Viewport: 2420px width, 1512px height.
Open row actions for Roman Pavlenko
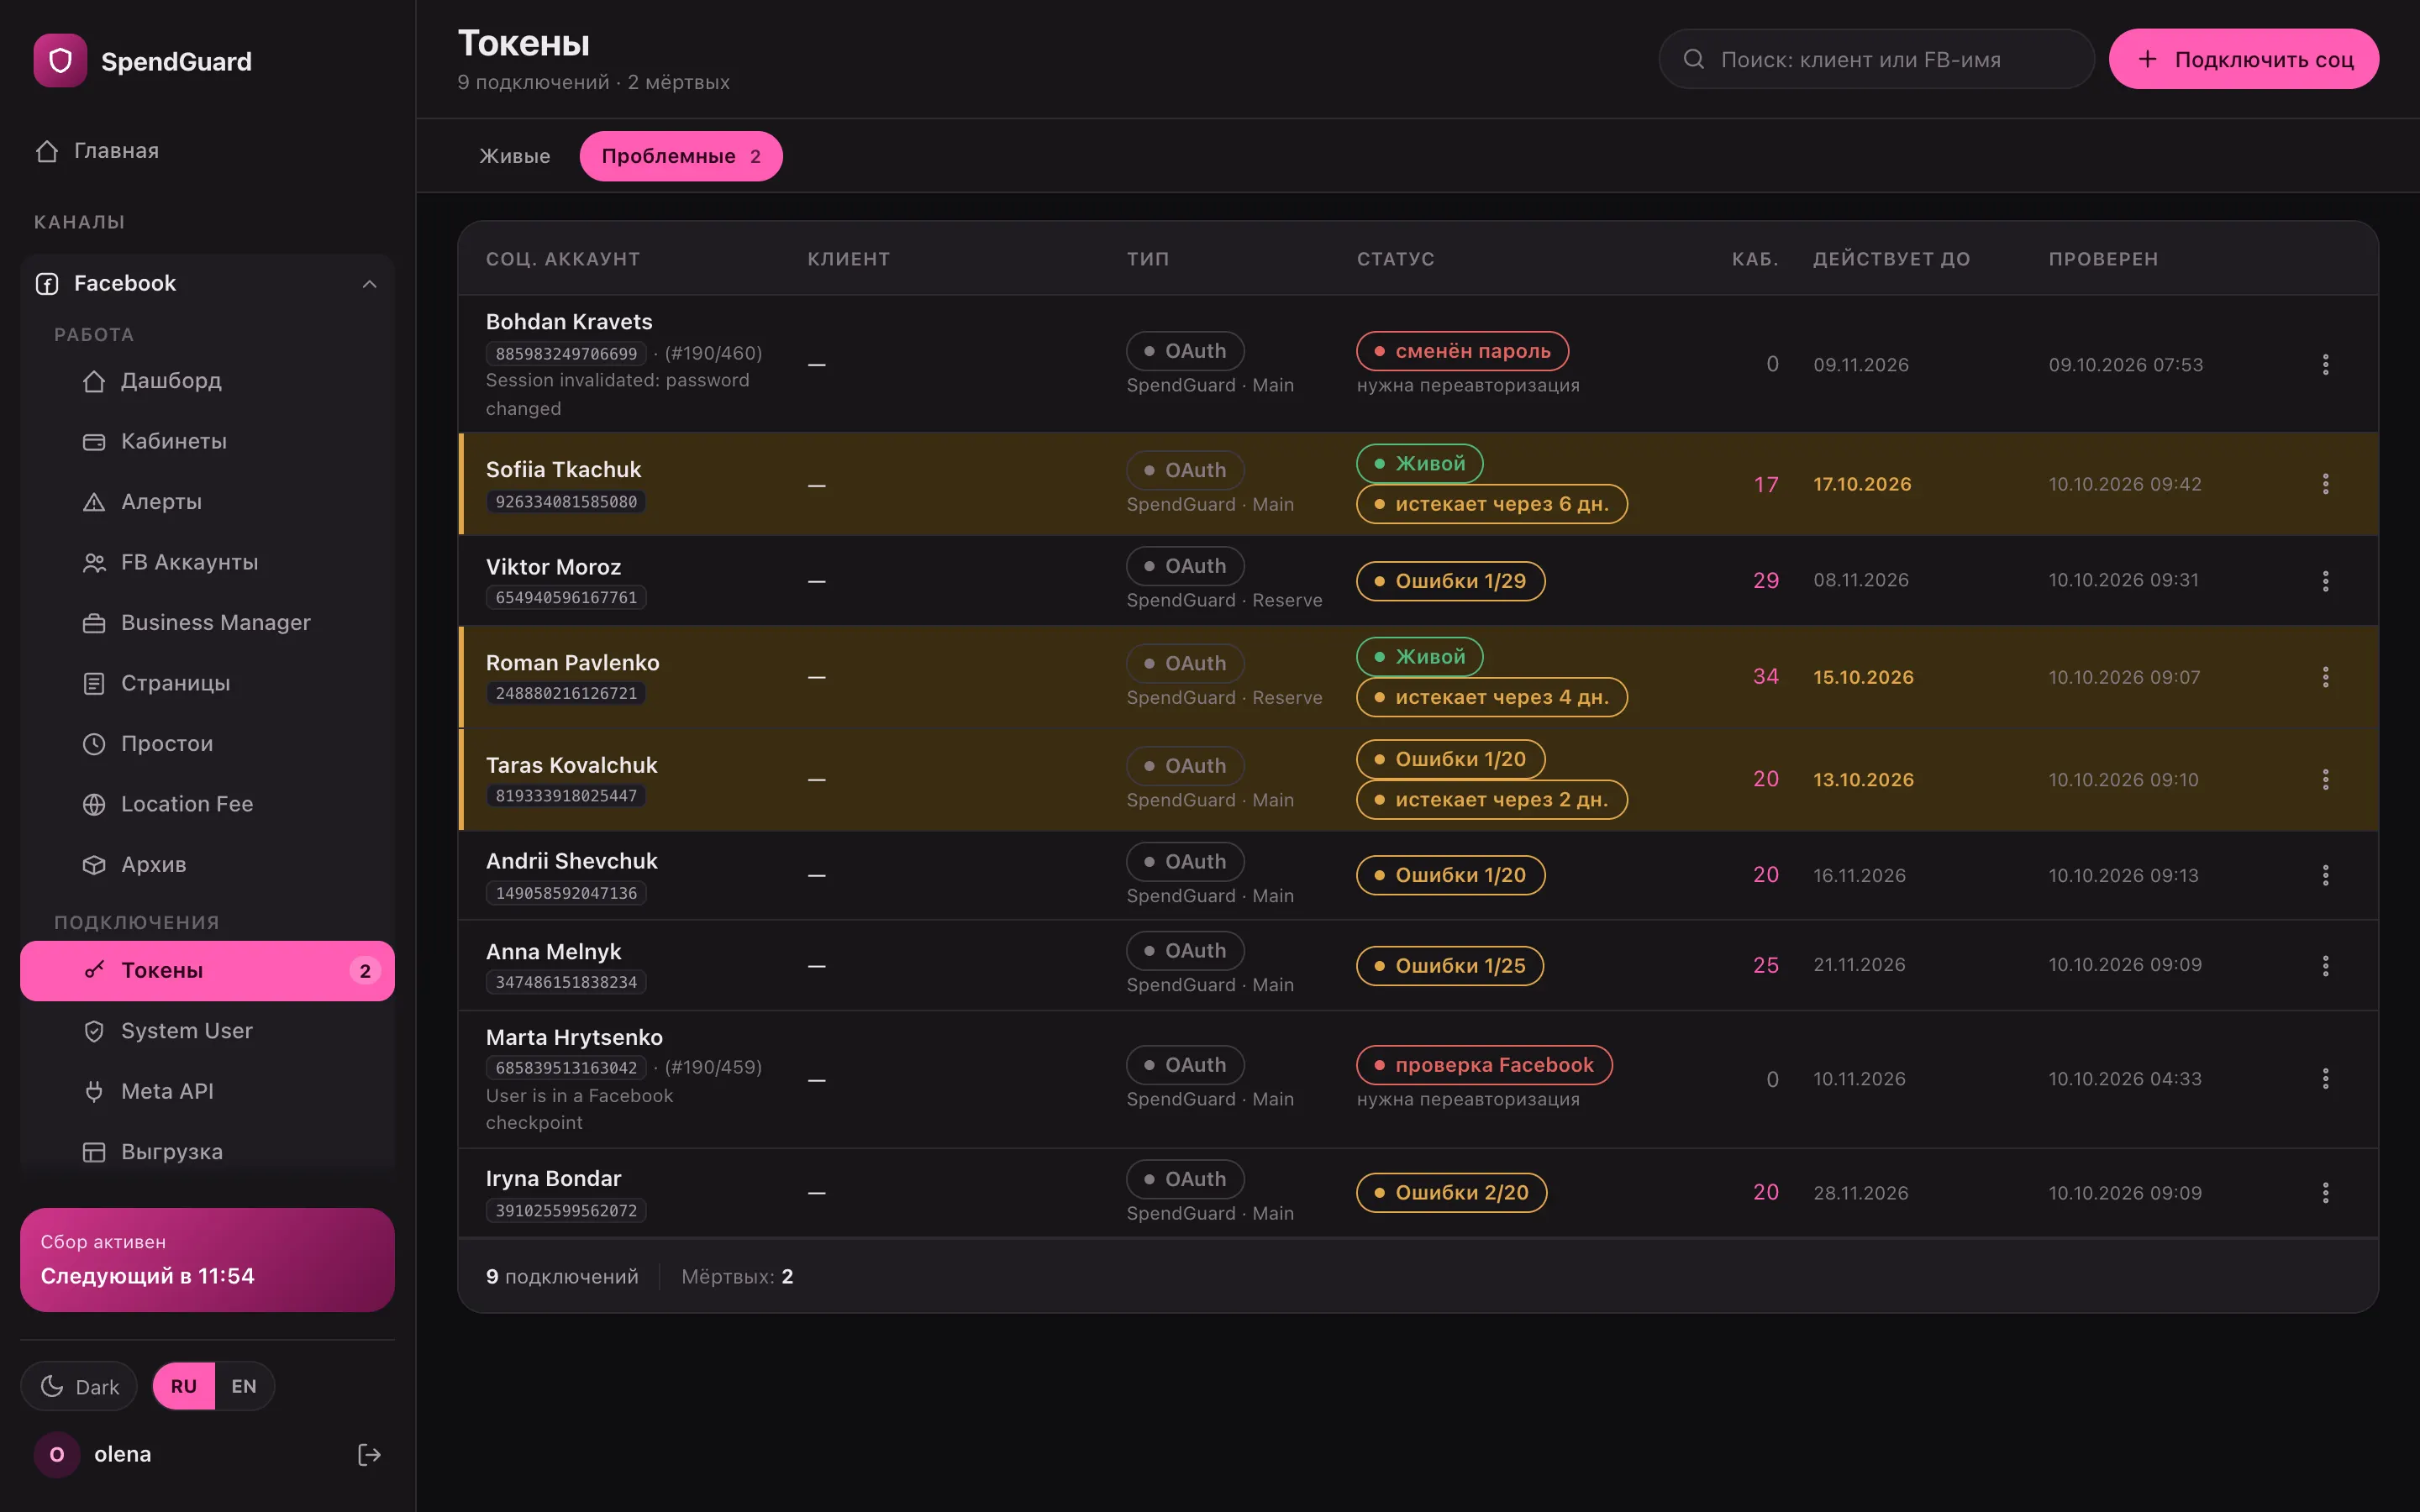[x=2325, y=677]
